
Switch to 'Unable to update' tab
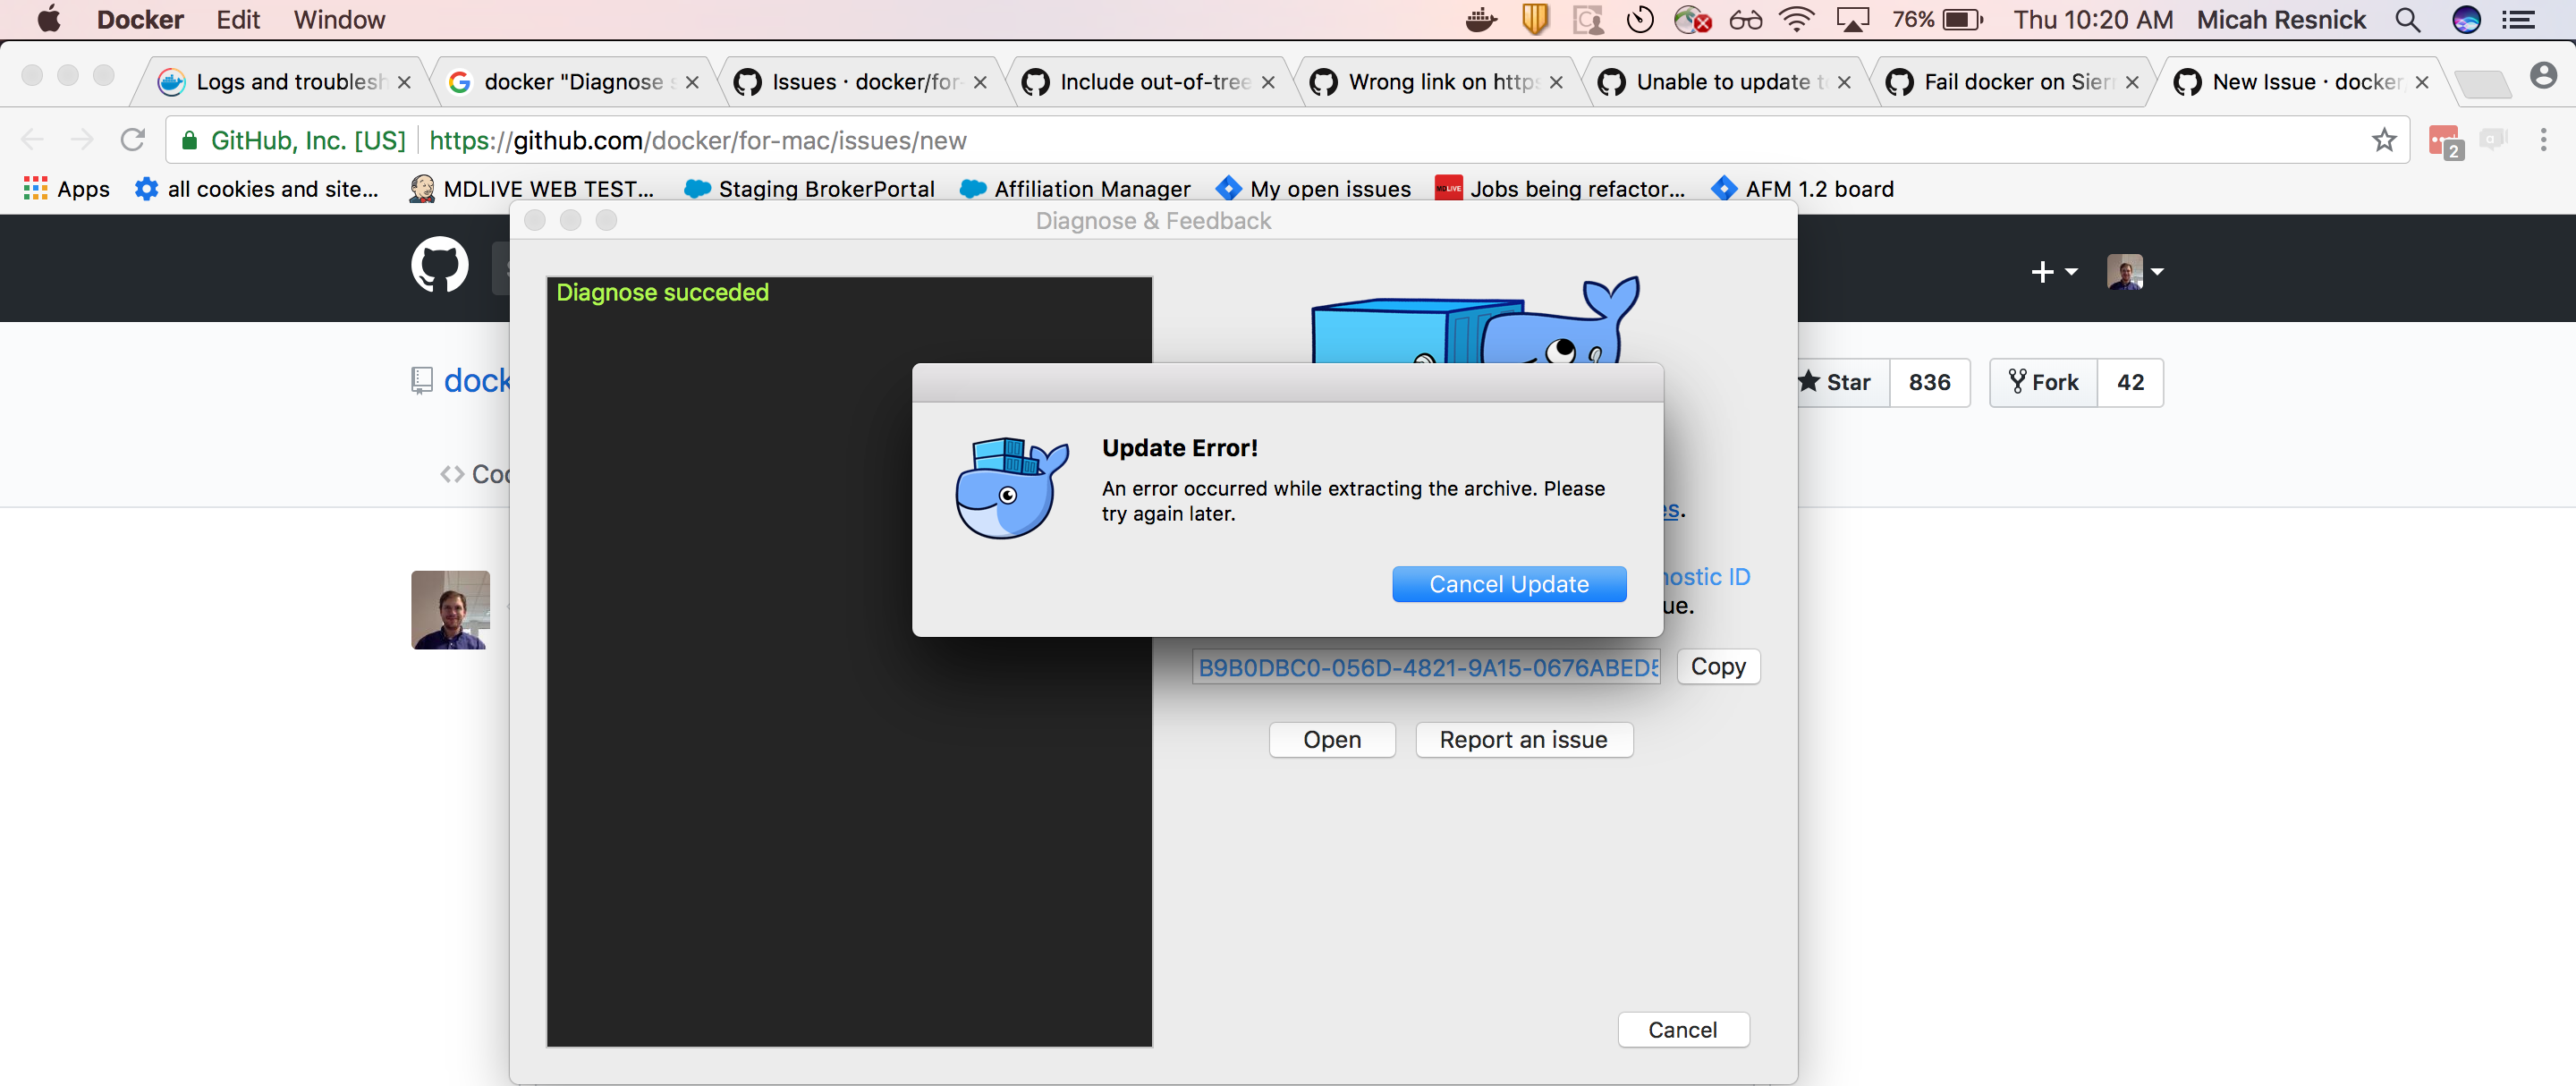coord(1723,82)
